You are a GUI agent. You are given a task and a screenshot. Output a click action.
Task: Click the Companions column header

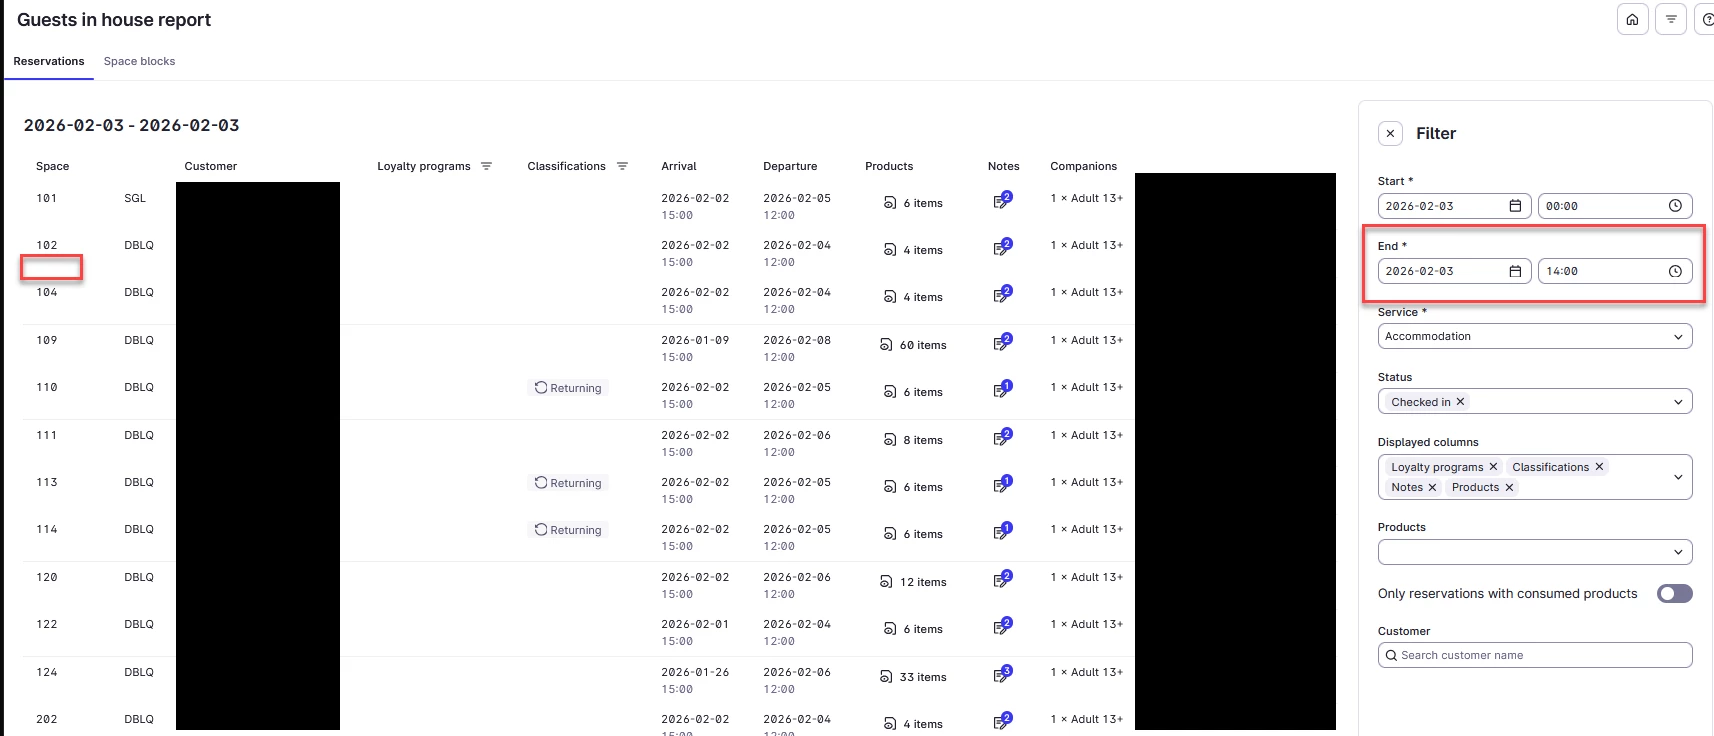point(1083,166)
